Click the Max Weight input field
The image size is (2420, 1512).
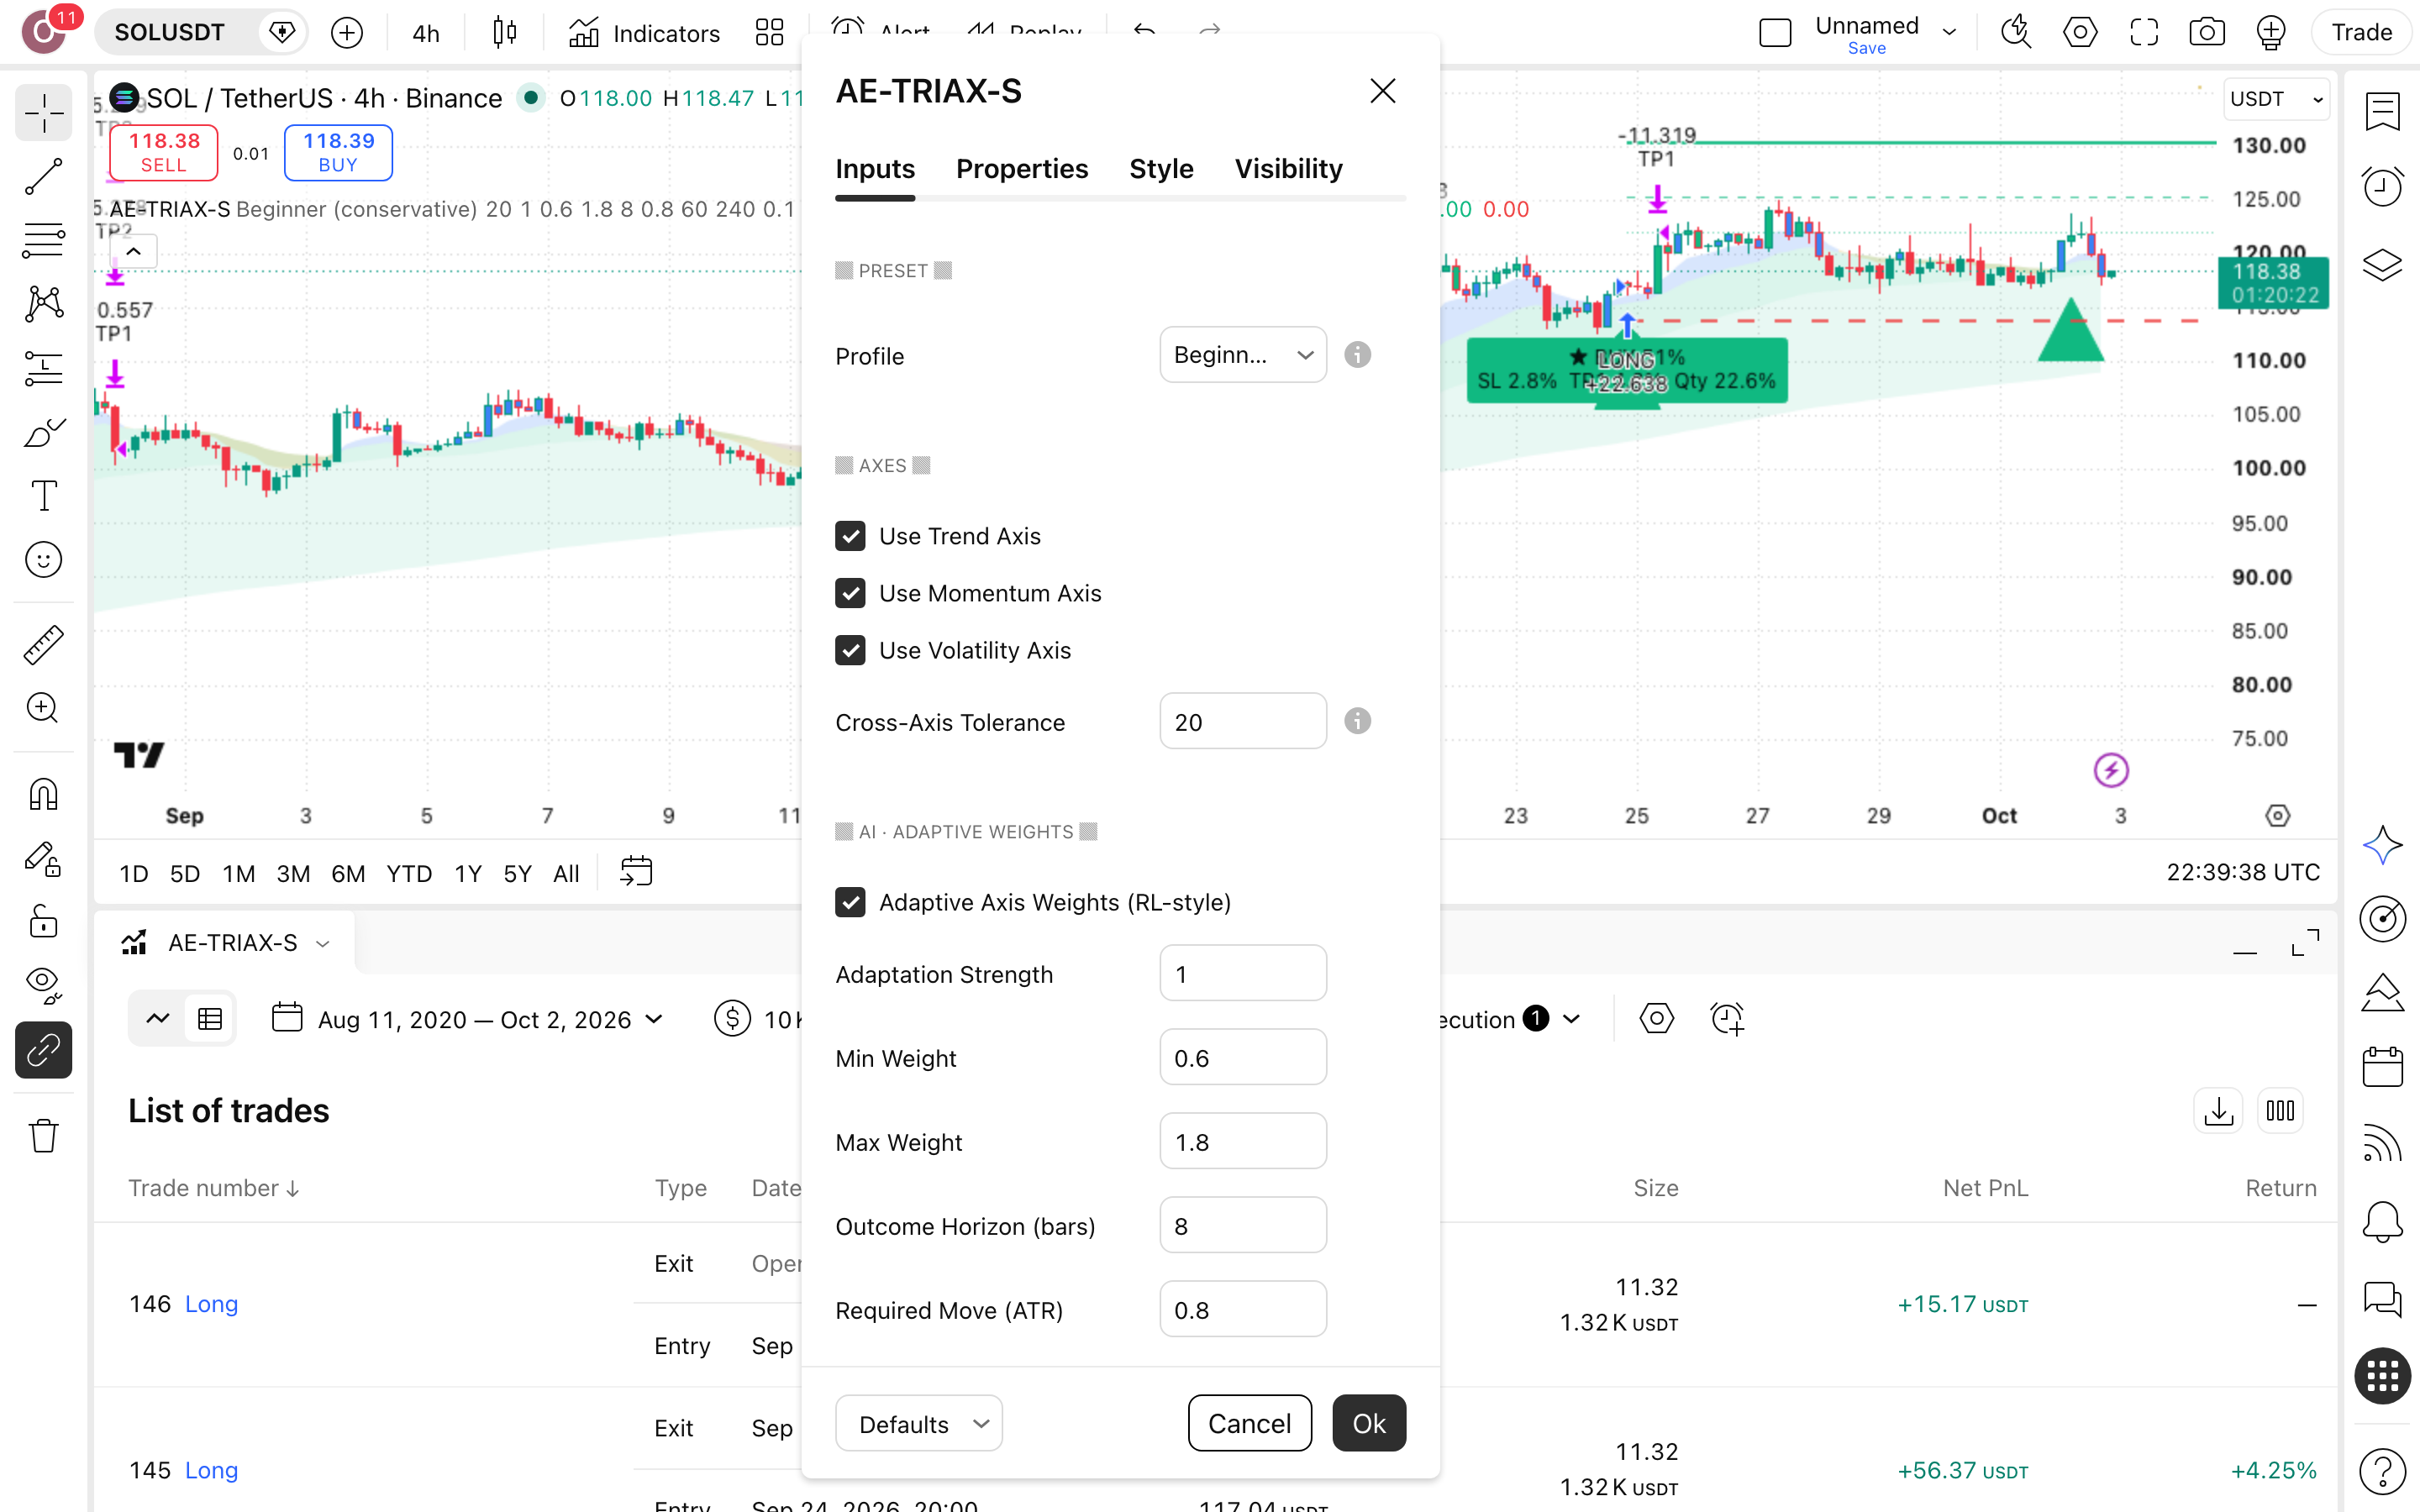1243,1141
